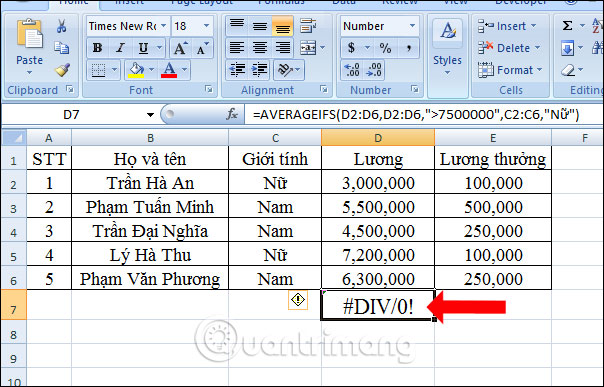The width and height of the screenshot is (604, 387).
Task: Click in the formula bar
Action: click(423, 114)
